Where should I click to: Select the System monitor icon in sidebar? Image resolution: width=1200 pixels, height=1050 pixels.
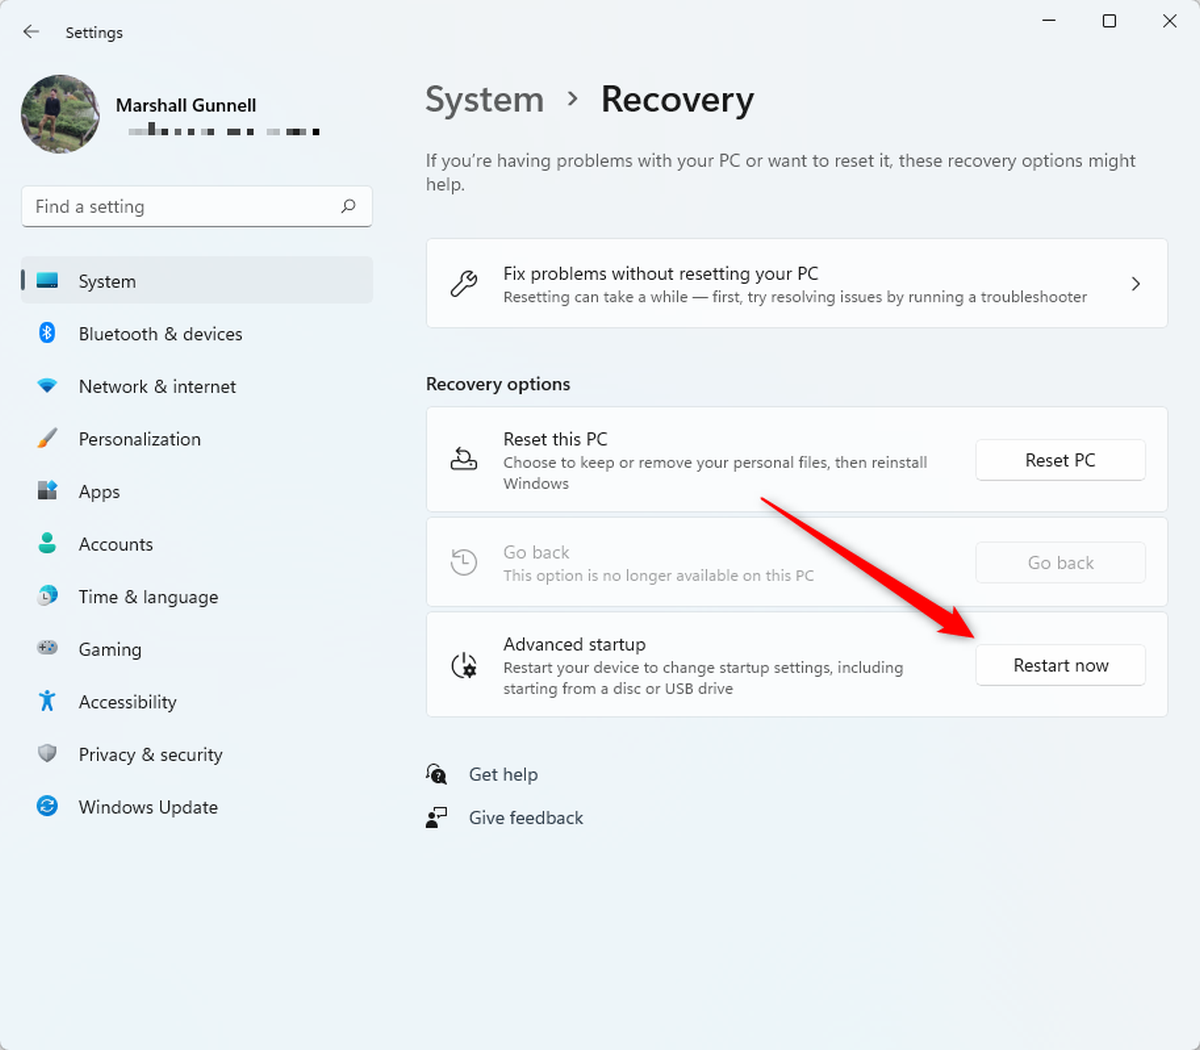pyautogui.click(x=47, y=281)
